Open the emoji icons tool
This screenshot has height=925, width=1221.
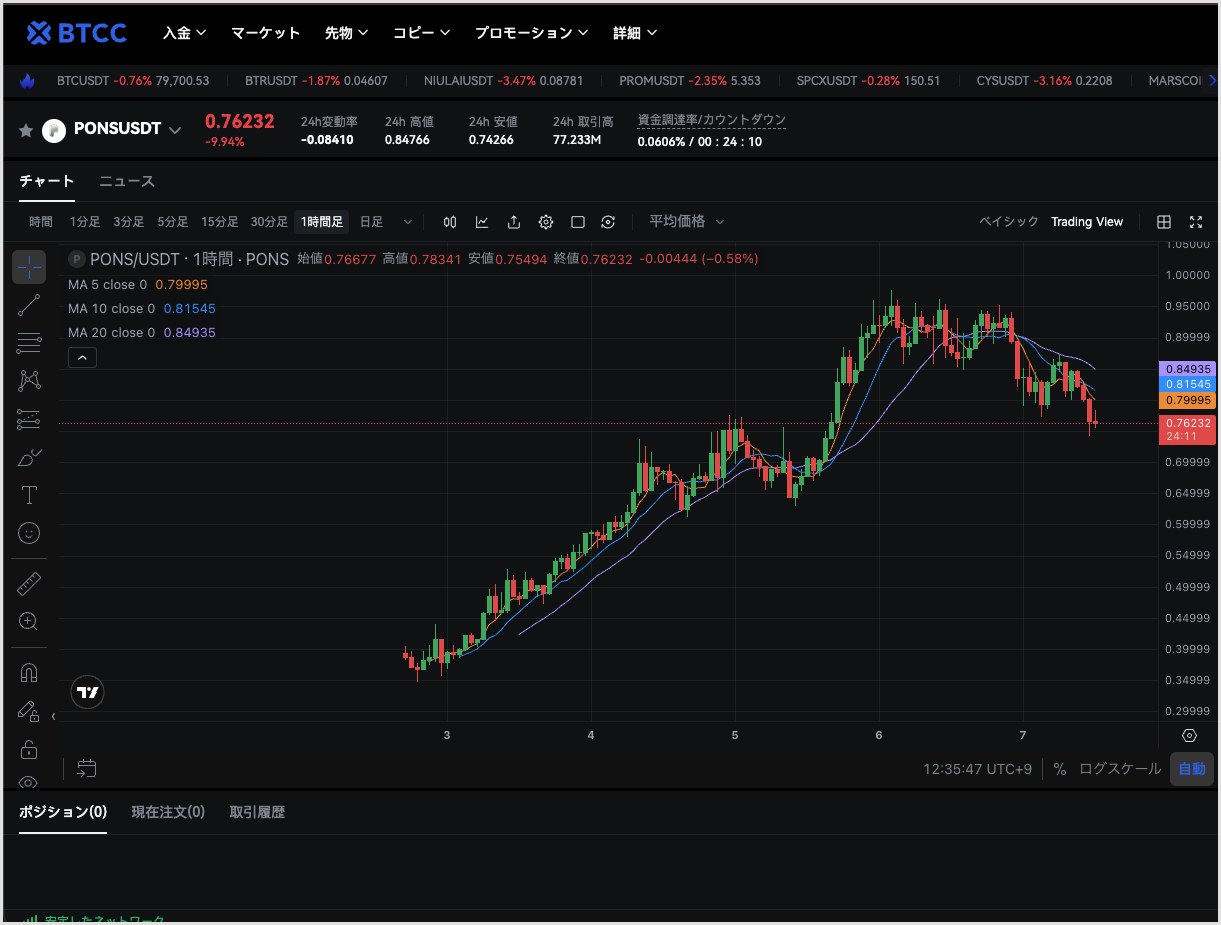[x=29, y=533]
